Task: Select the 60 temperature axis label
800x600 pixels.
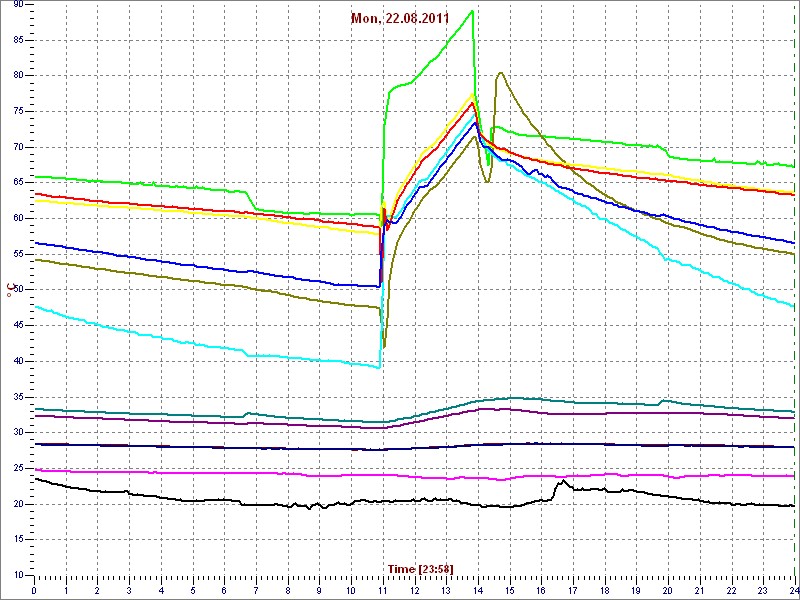Action: (18, 219)
